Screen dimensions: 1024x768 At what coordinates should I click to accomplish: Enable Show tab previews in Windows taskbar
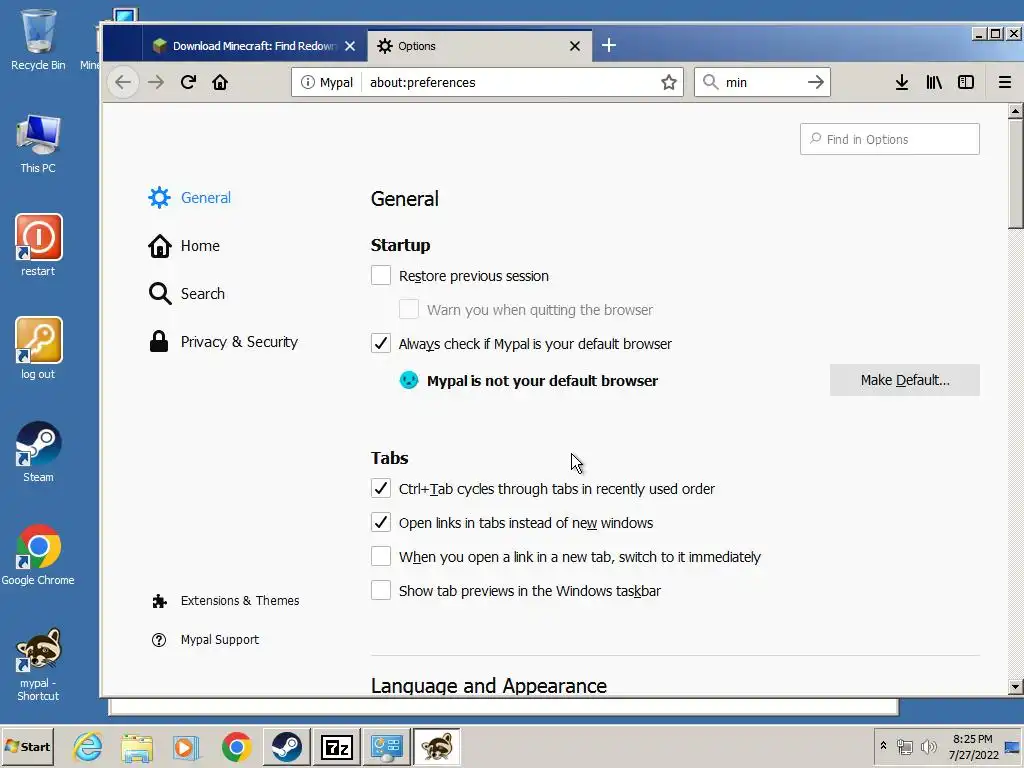coord(381,590)
